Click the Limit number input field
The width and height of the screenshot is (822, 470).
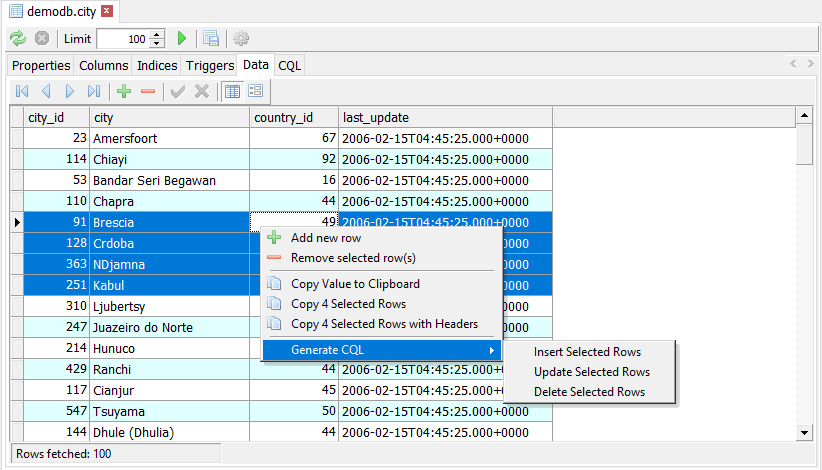122,39
